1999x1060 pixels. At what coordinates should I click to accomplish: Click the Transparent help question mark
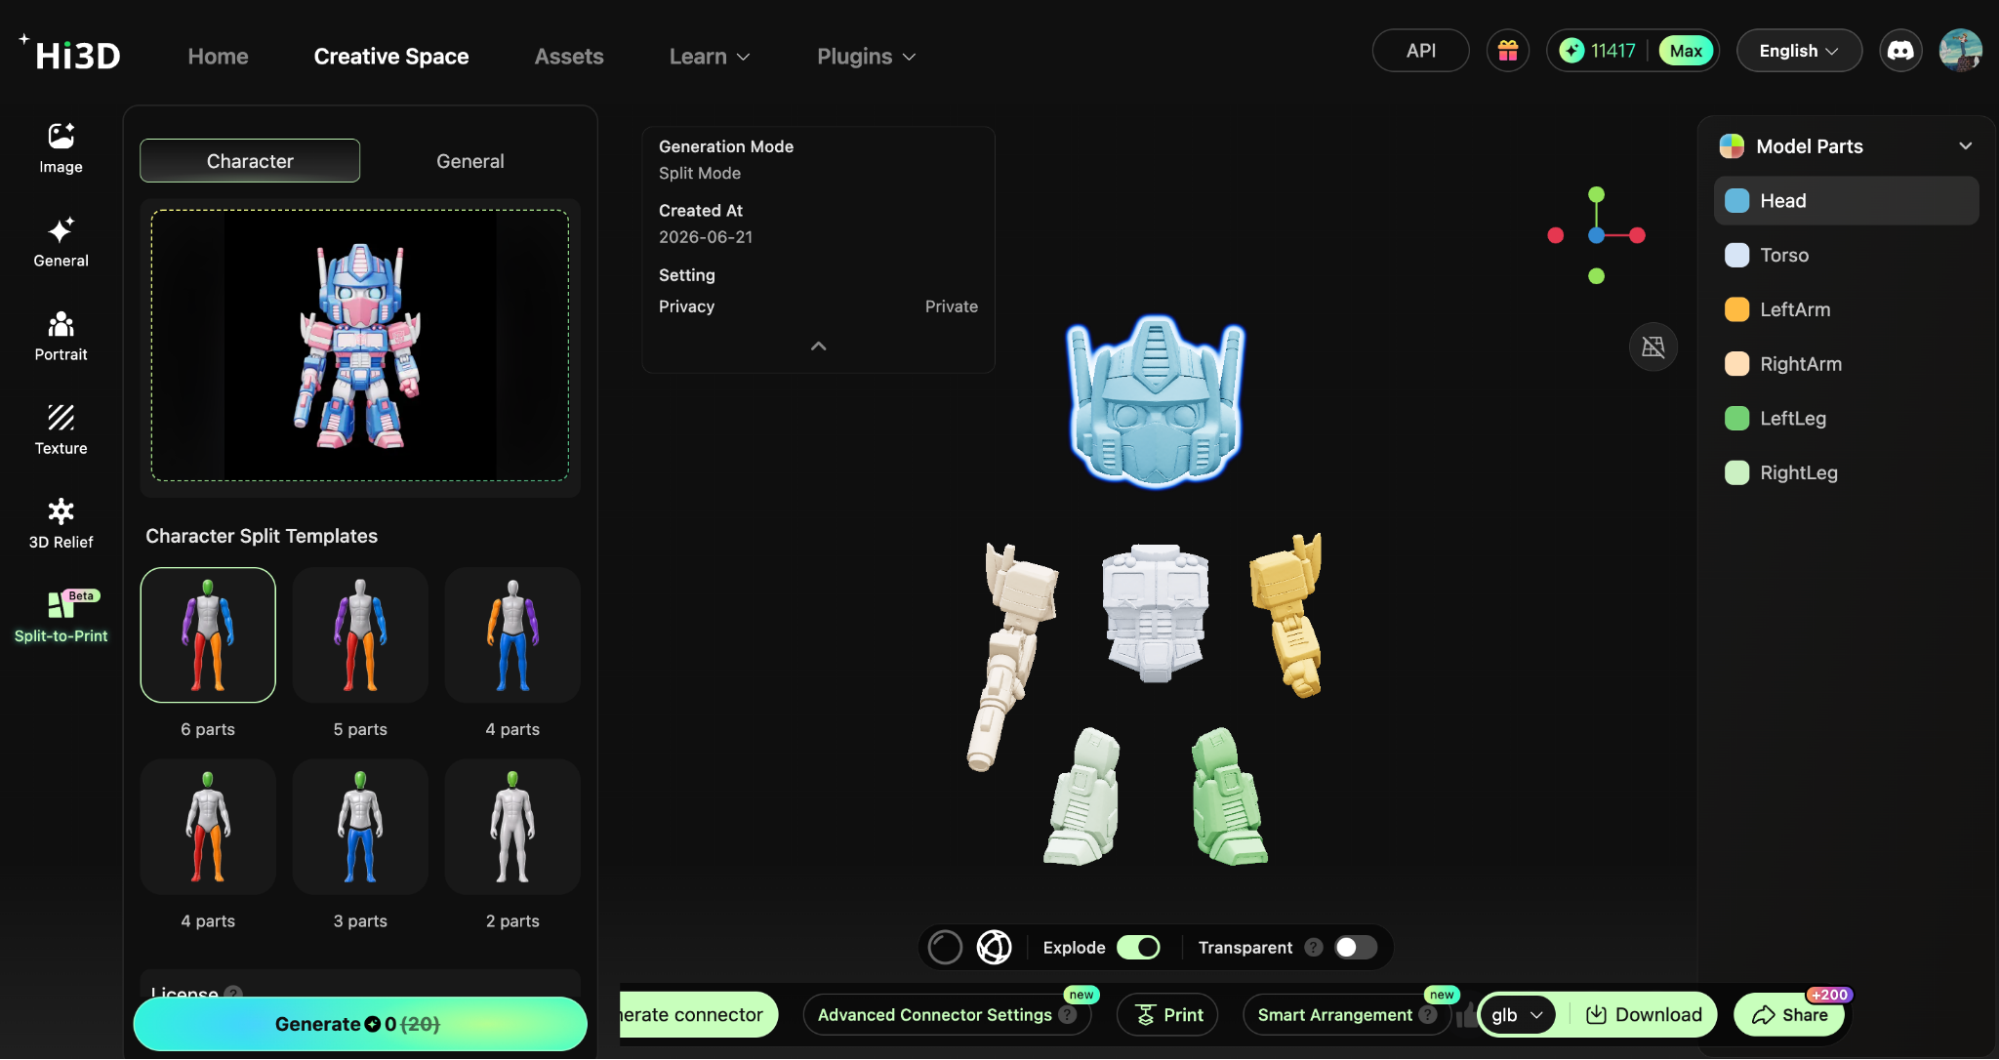1313,947
